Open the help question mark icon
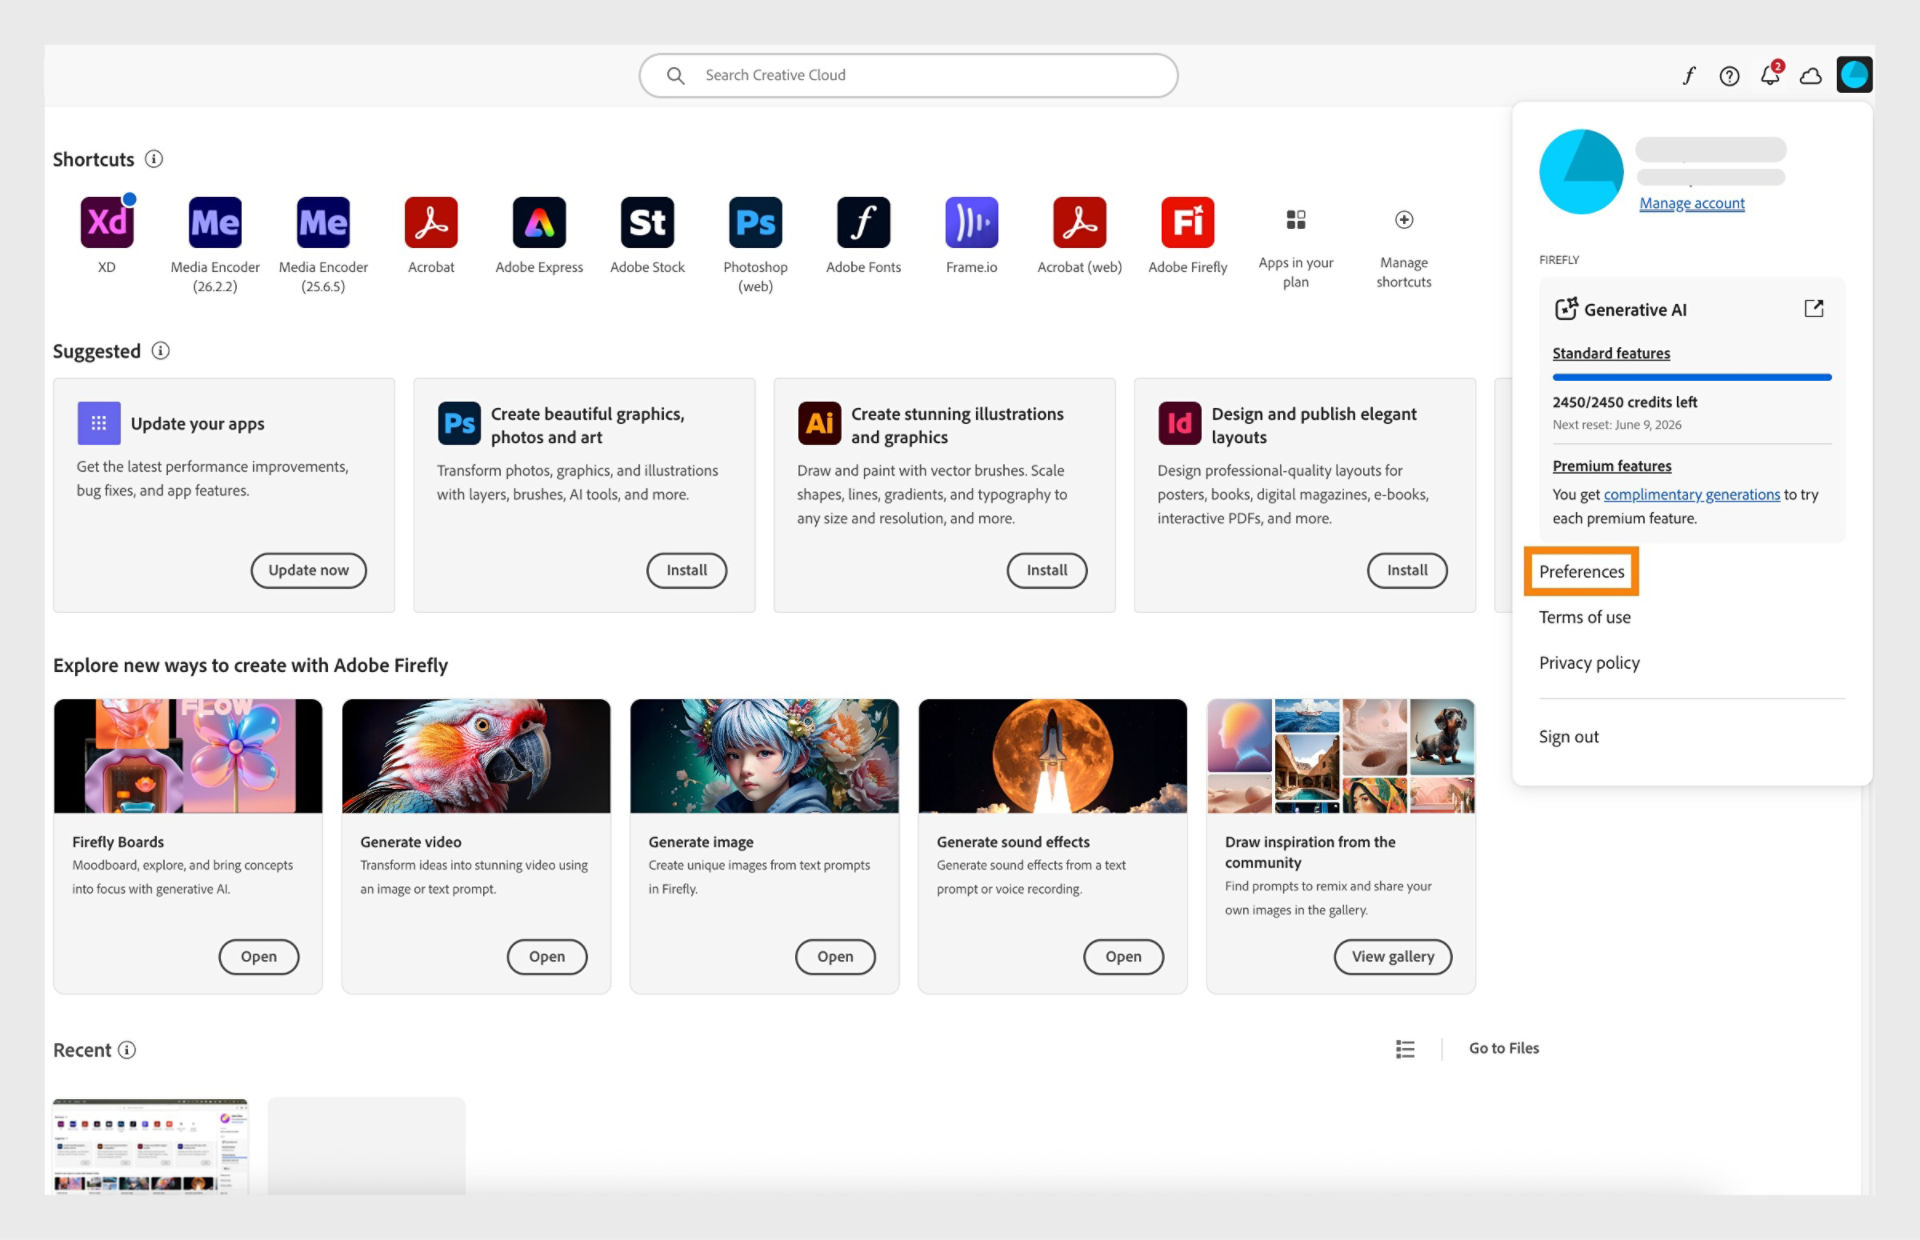The height and width of the screenshot is (1240, 1920). [1729, 76]
